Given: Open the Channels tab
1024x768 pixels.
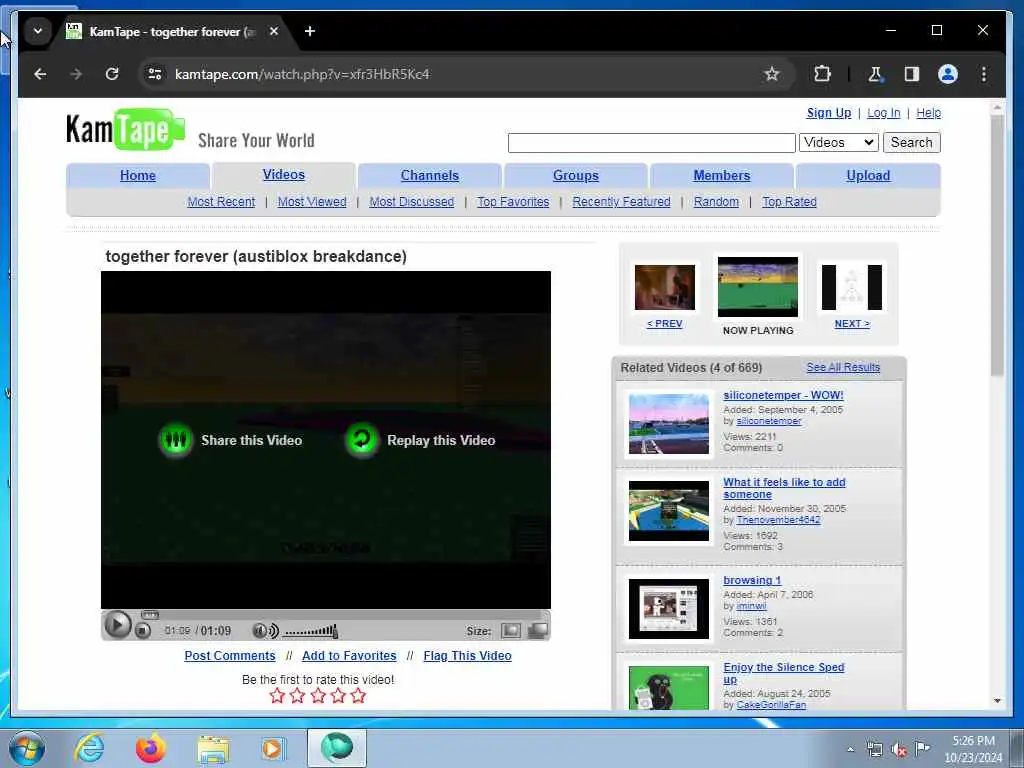Looking at the screenshot, I should [x=430, y=175].
